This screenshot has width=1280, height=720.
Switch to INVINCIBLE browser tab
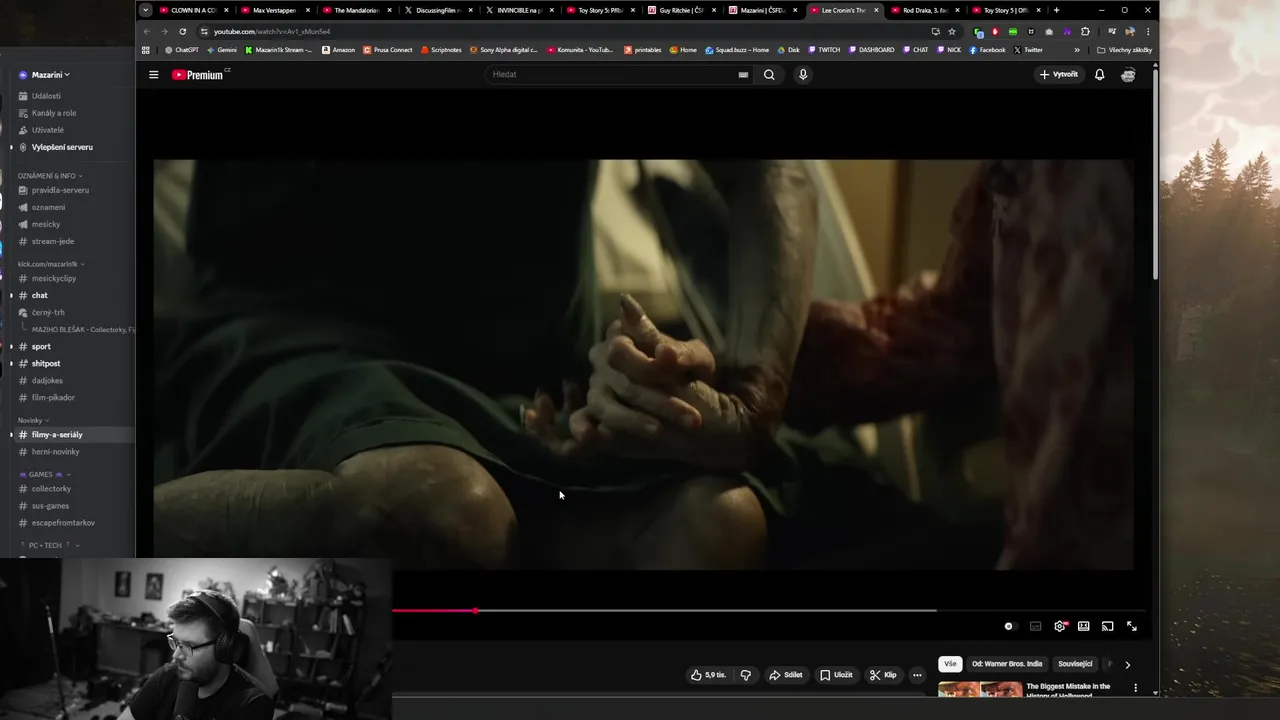click(518, 10)
